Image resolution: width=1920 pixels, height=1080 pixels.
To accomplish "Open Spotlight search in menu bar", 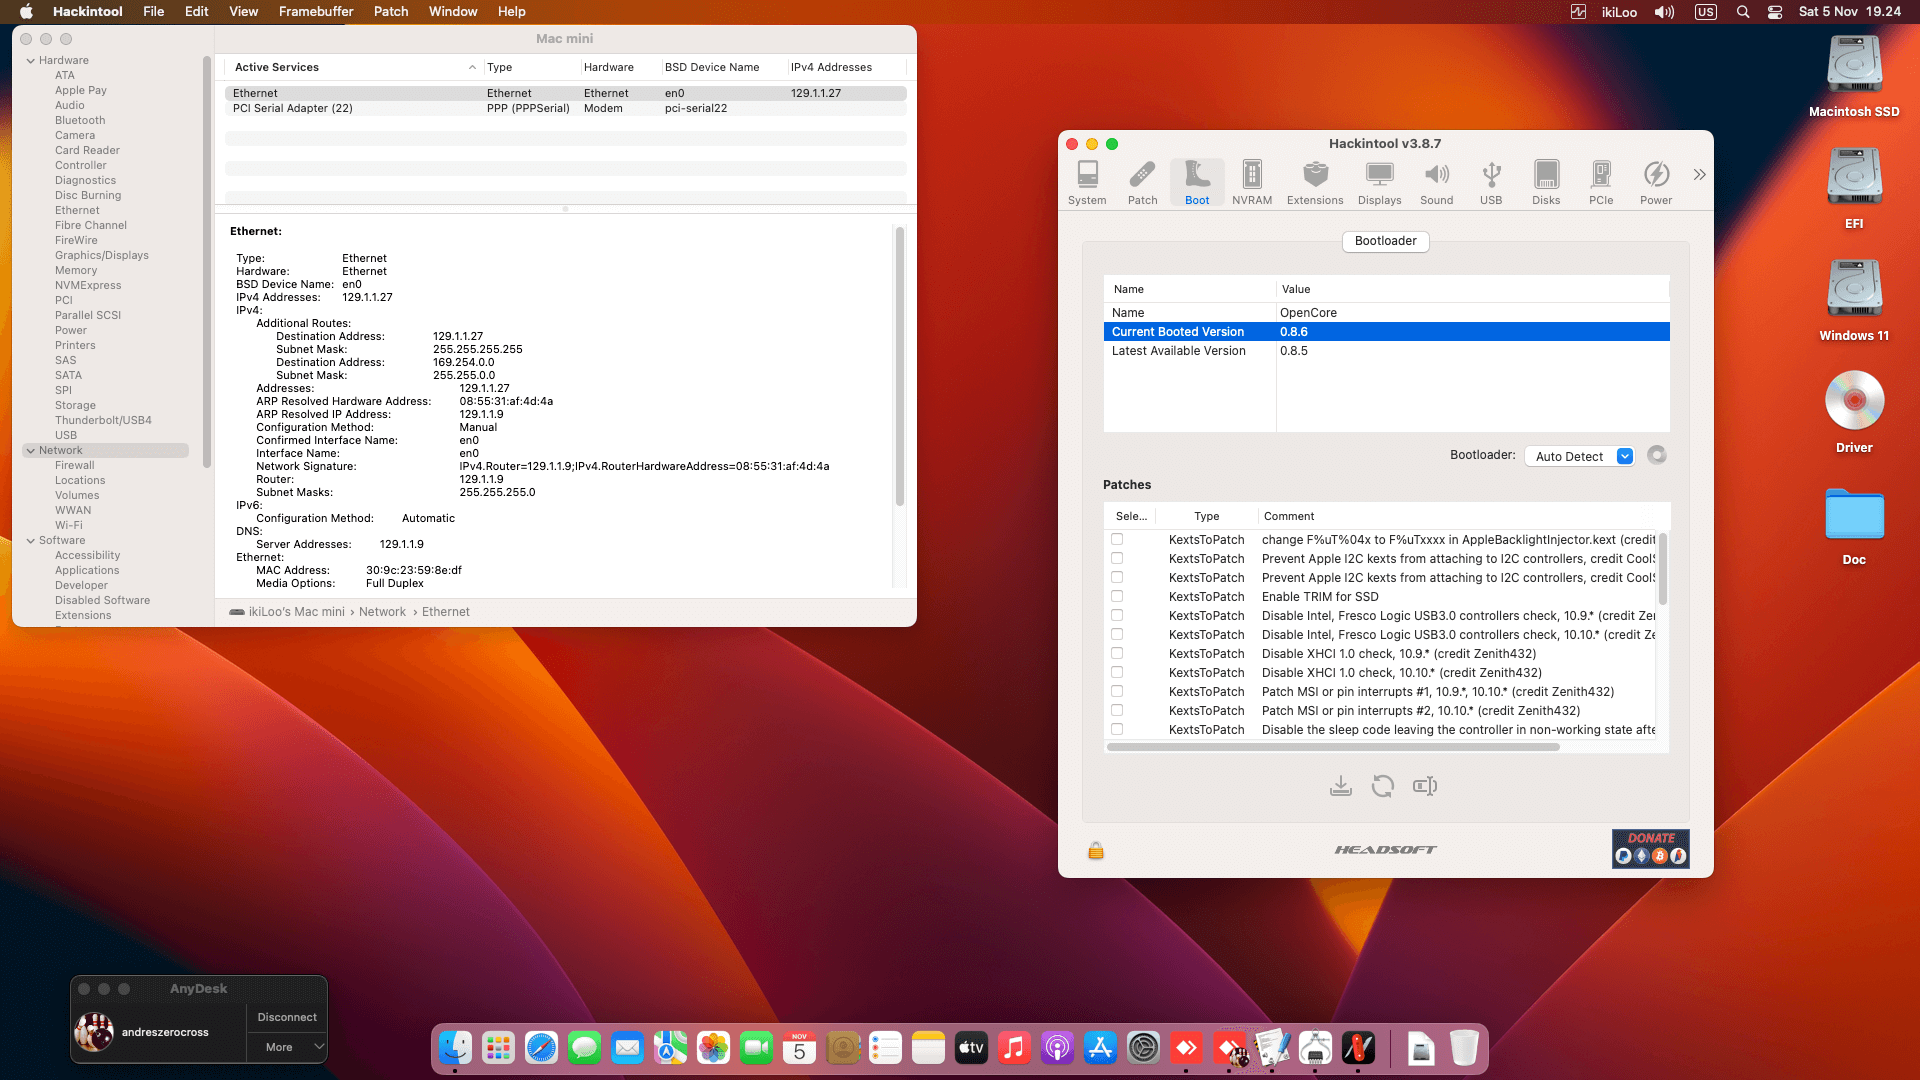I will point(1743,12).
